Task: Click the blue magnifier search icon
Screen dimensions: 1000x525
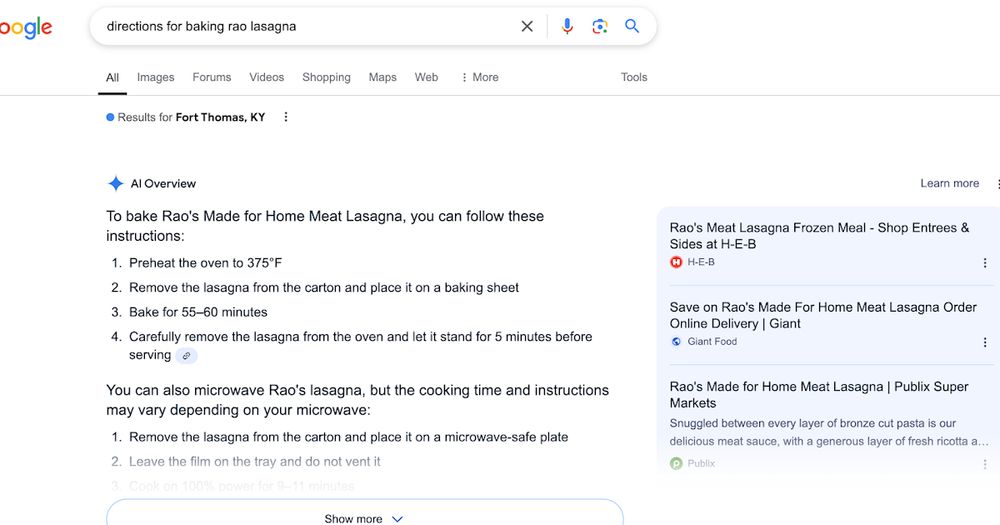Action: [632, 26]
